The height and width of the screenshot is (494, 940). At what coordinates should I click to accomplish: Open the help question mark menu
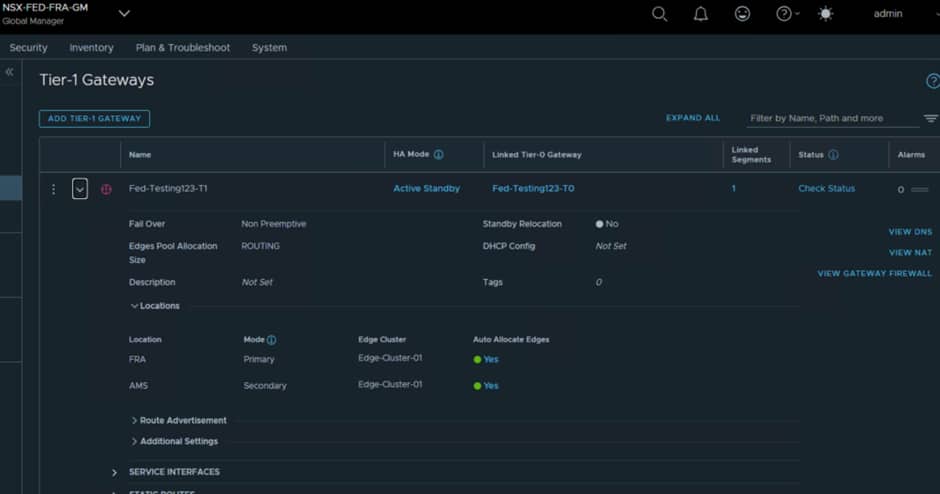click(x=785, y=14)
